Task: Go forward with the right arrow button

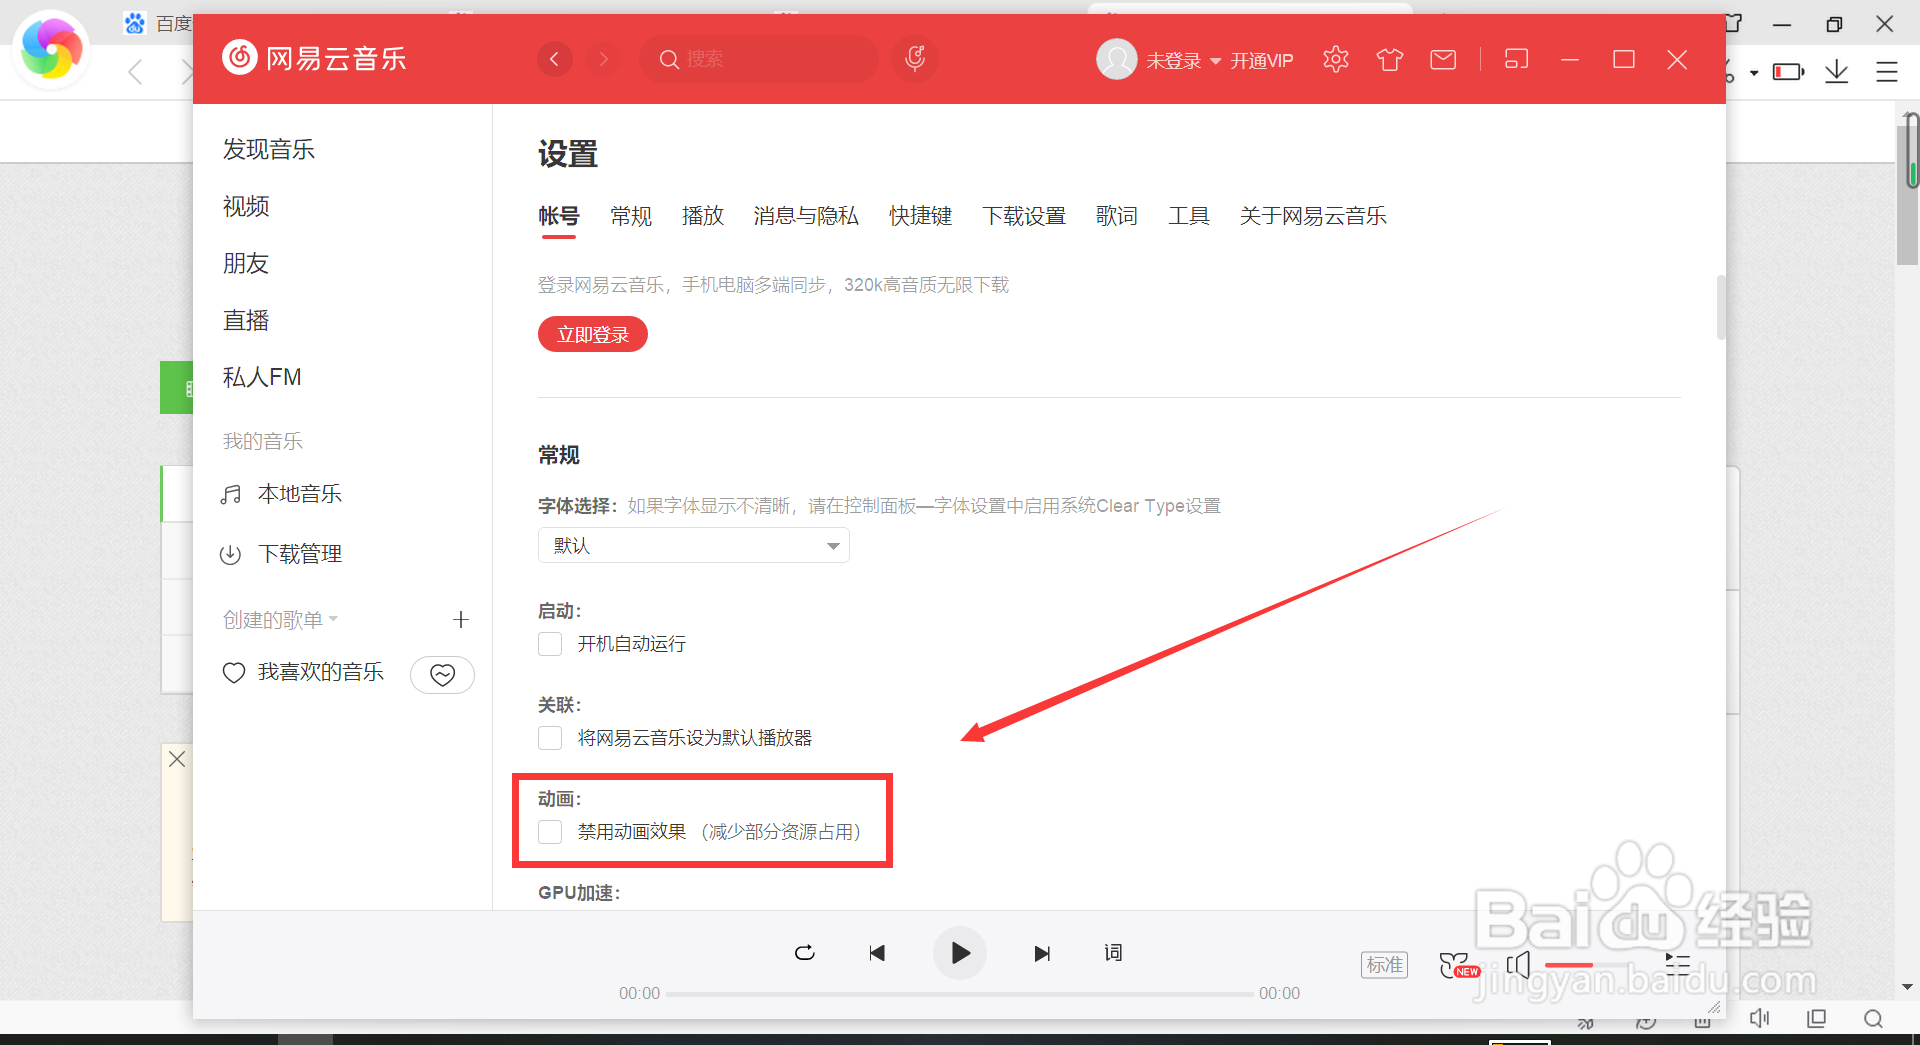Action: 603,59
